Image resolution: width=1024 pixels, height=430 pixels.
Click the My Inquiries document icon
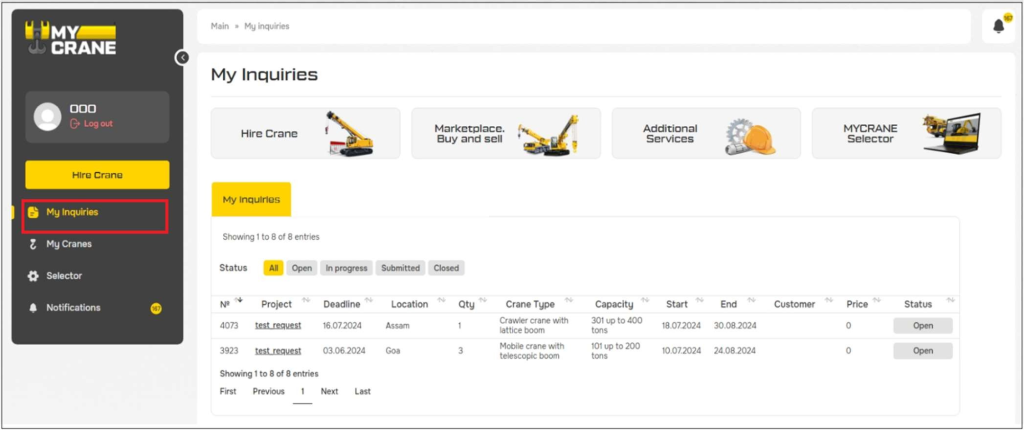33,212
